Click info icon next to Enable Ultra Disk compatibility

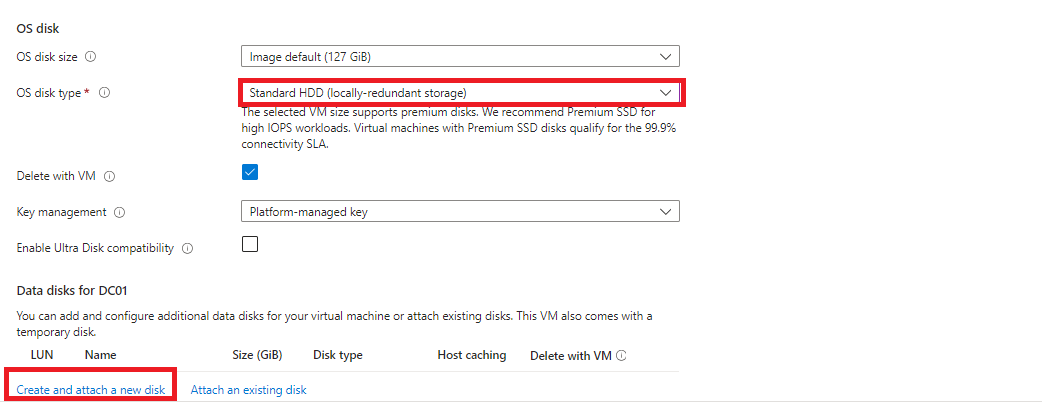tap(188, 248)
